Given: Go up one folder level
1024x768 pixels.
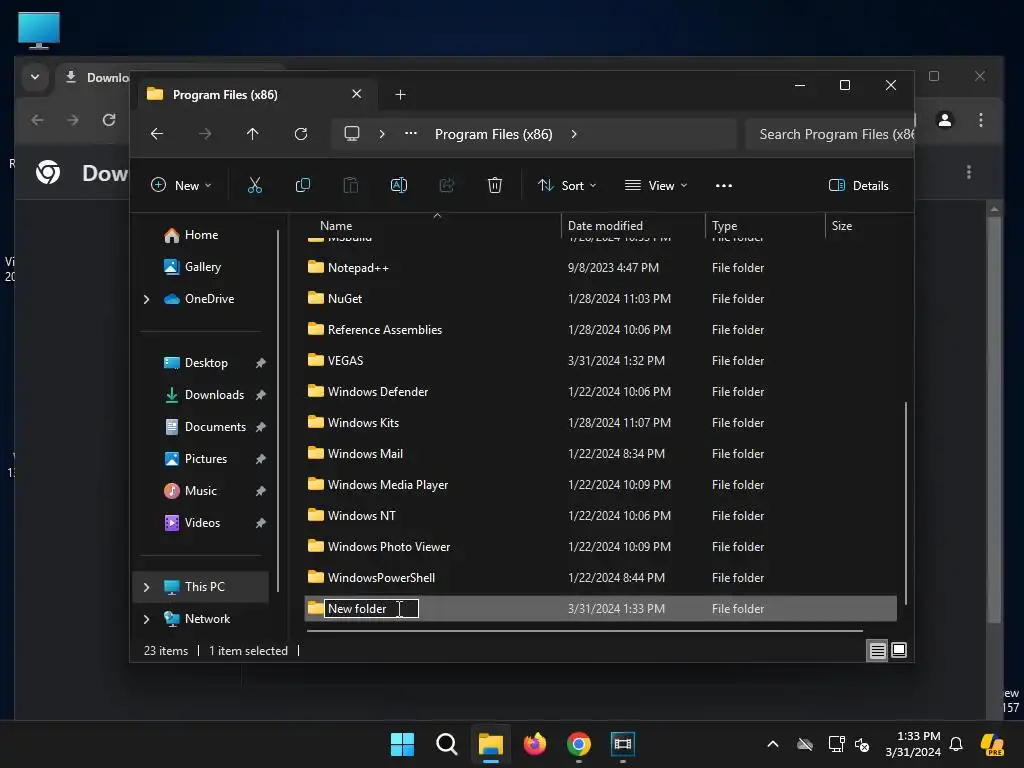Looking at the screenshot, I should tap(252, 134).
